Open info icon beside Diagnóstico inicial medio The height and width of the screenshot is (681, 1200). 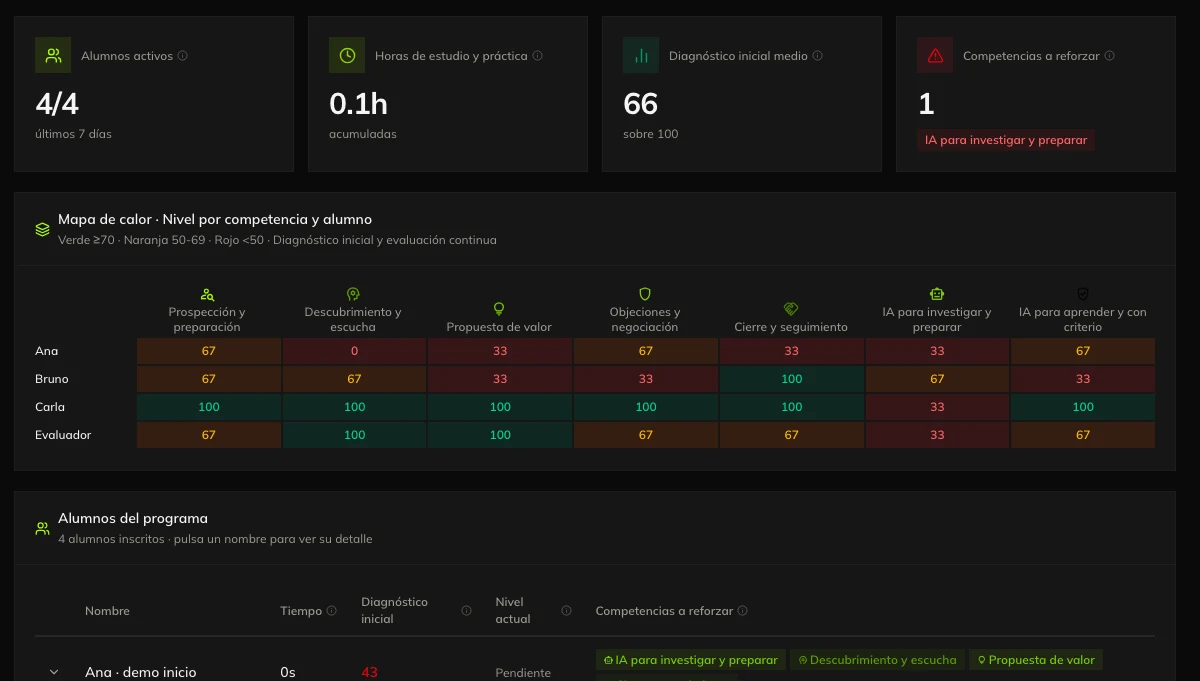click(817, 56)
